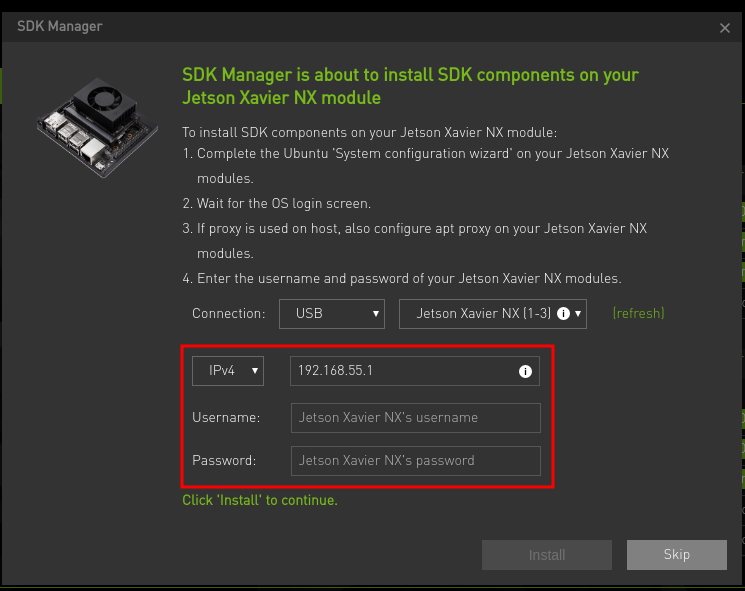Click step 3 about configuring apt proxy

coord(415,240)
